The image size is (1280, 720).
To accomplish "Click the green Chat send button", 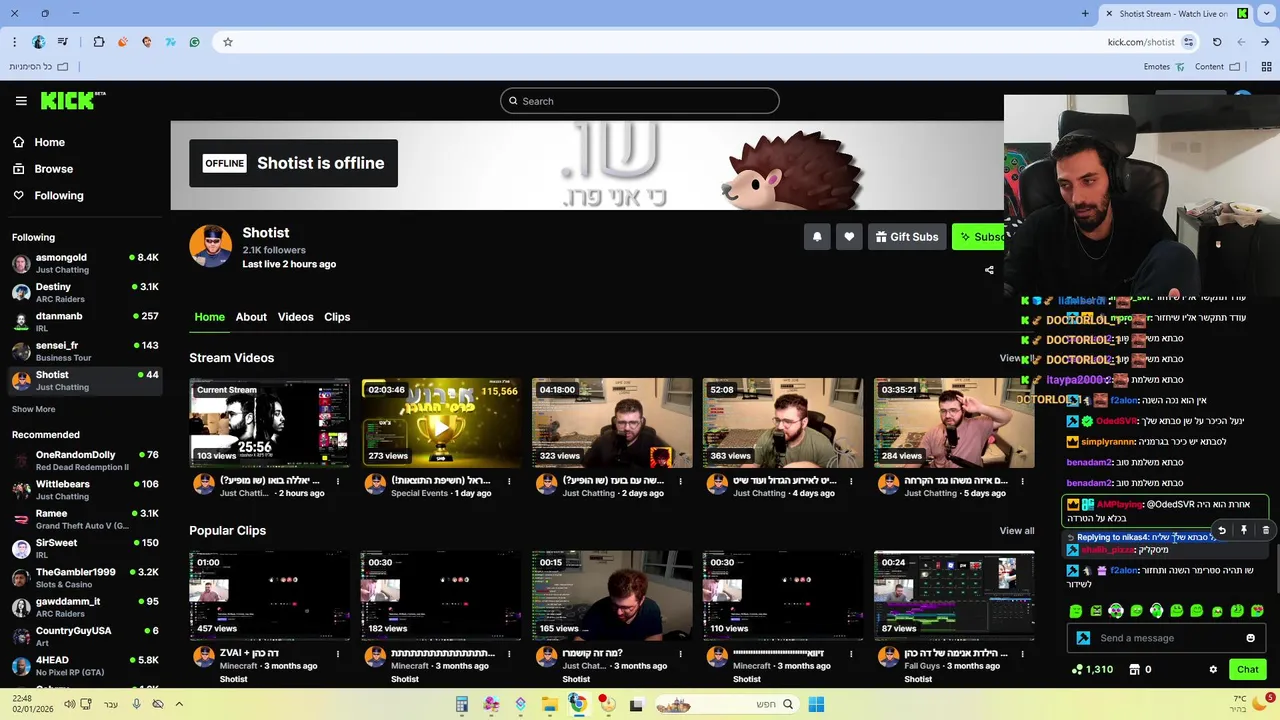I will tap(1248, 670).
